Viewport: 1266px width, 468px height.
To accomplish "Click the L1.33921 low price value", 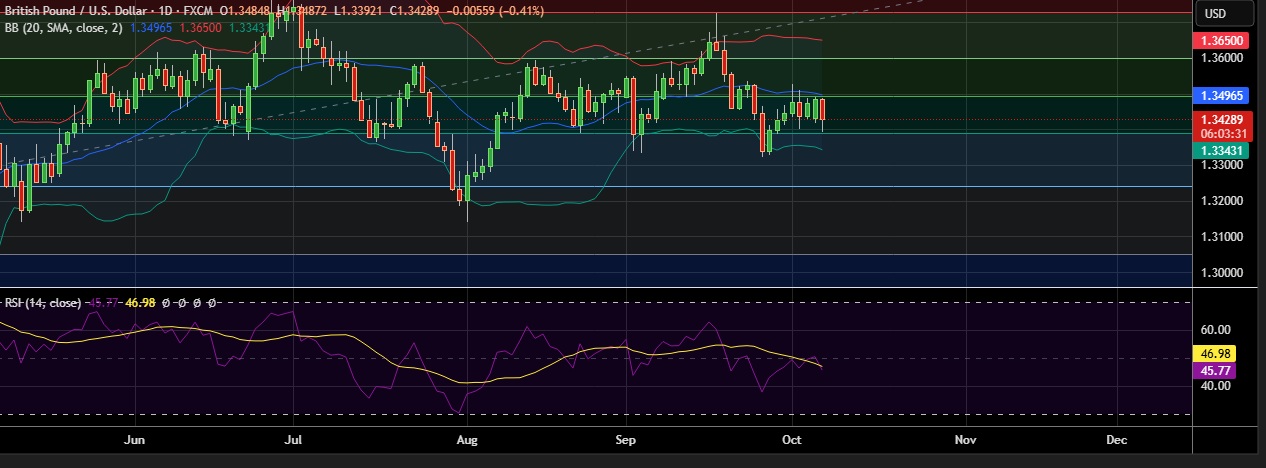I will point(356,10).
